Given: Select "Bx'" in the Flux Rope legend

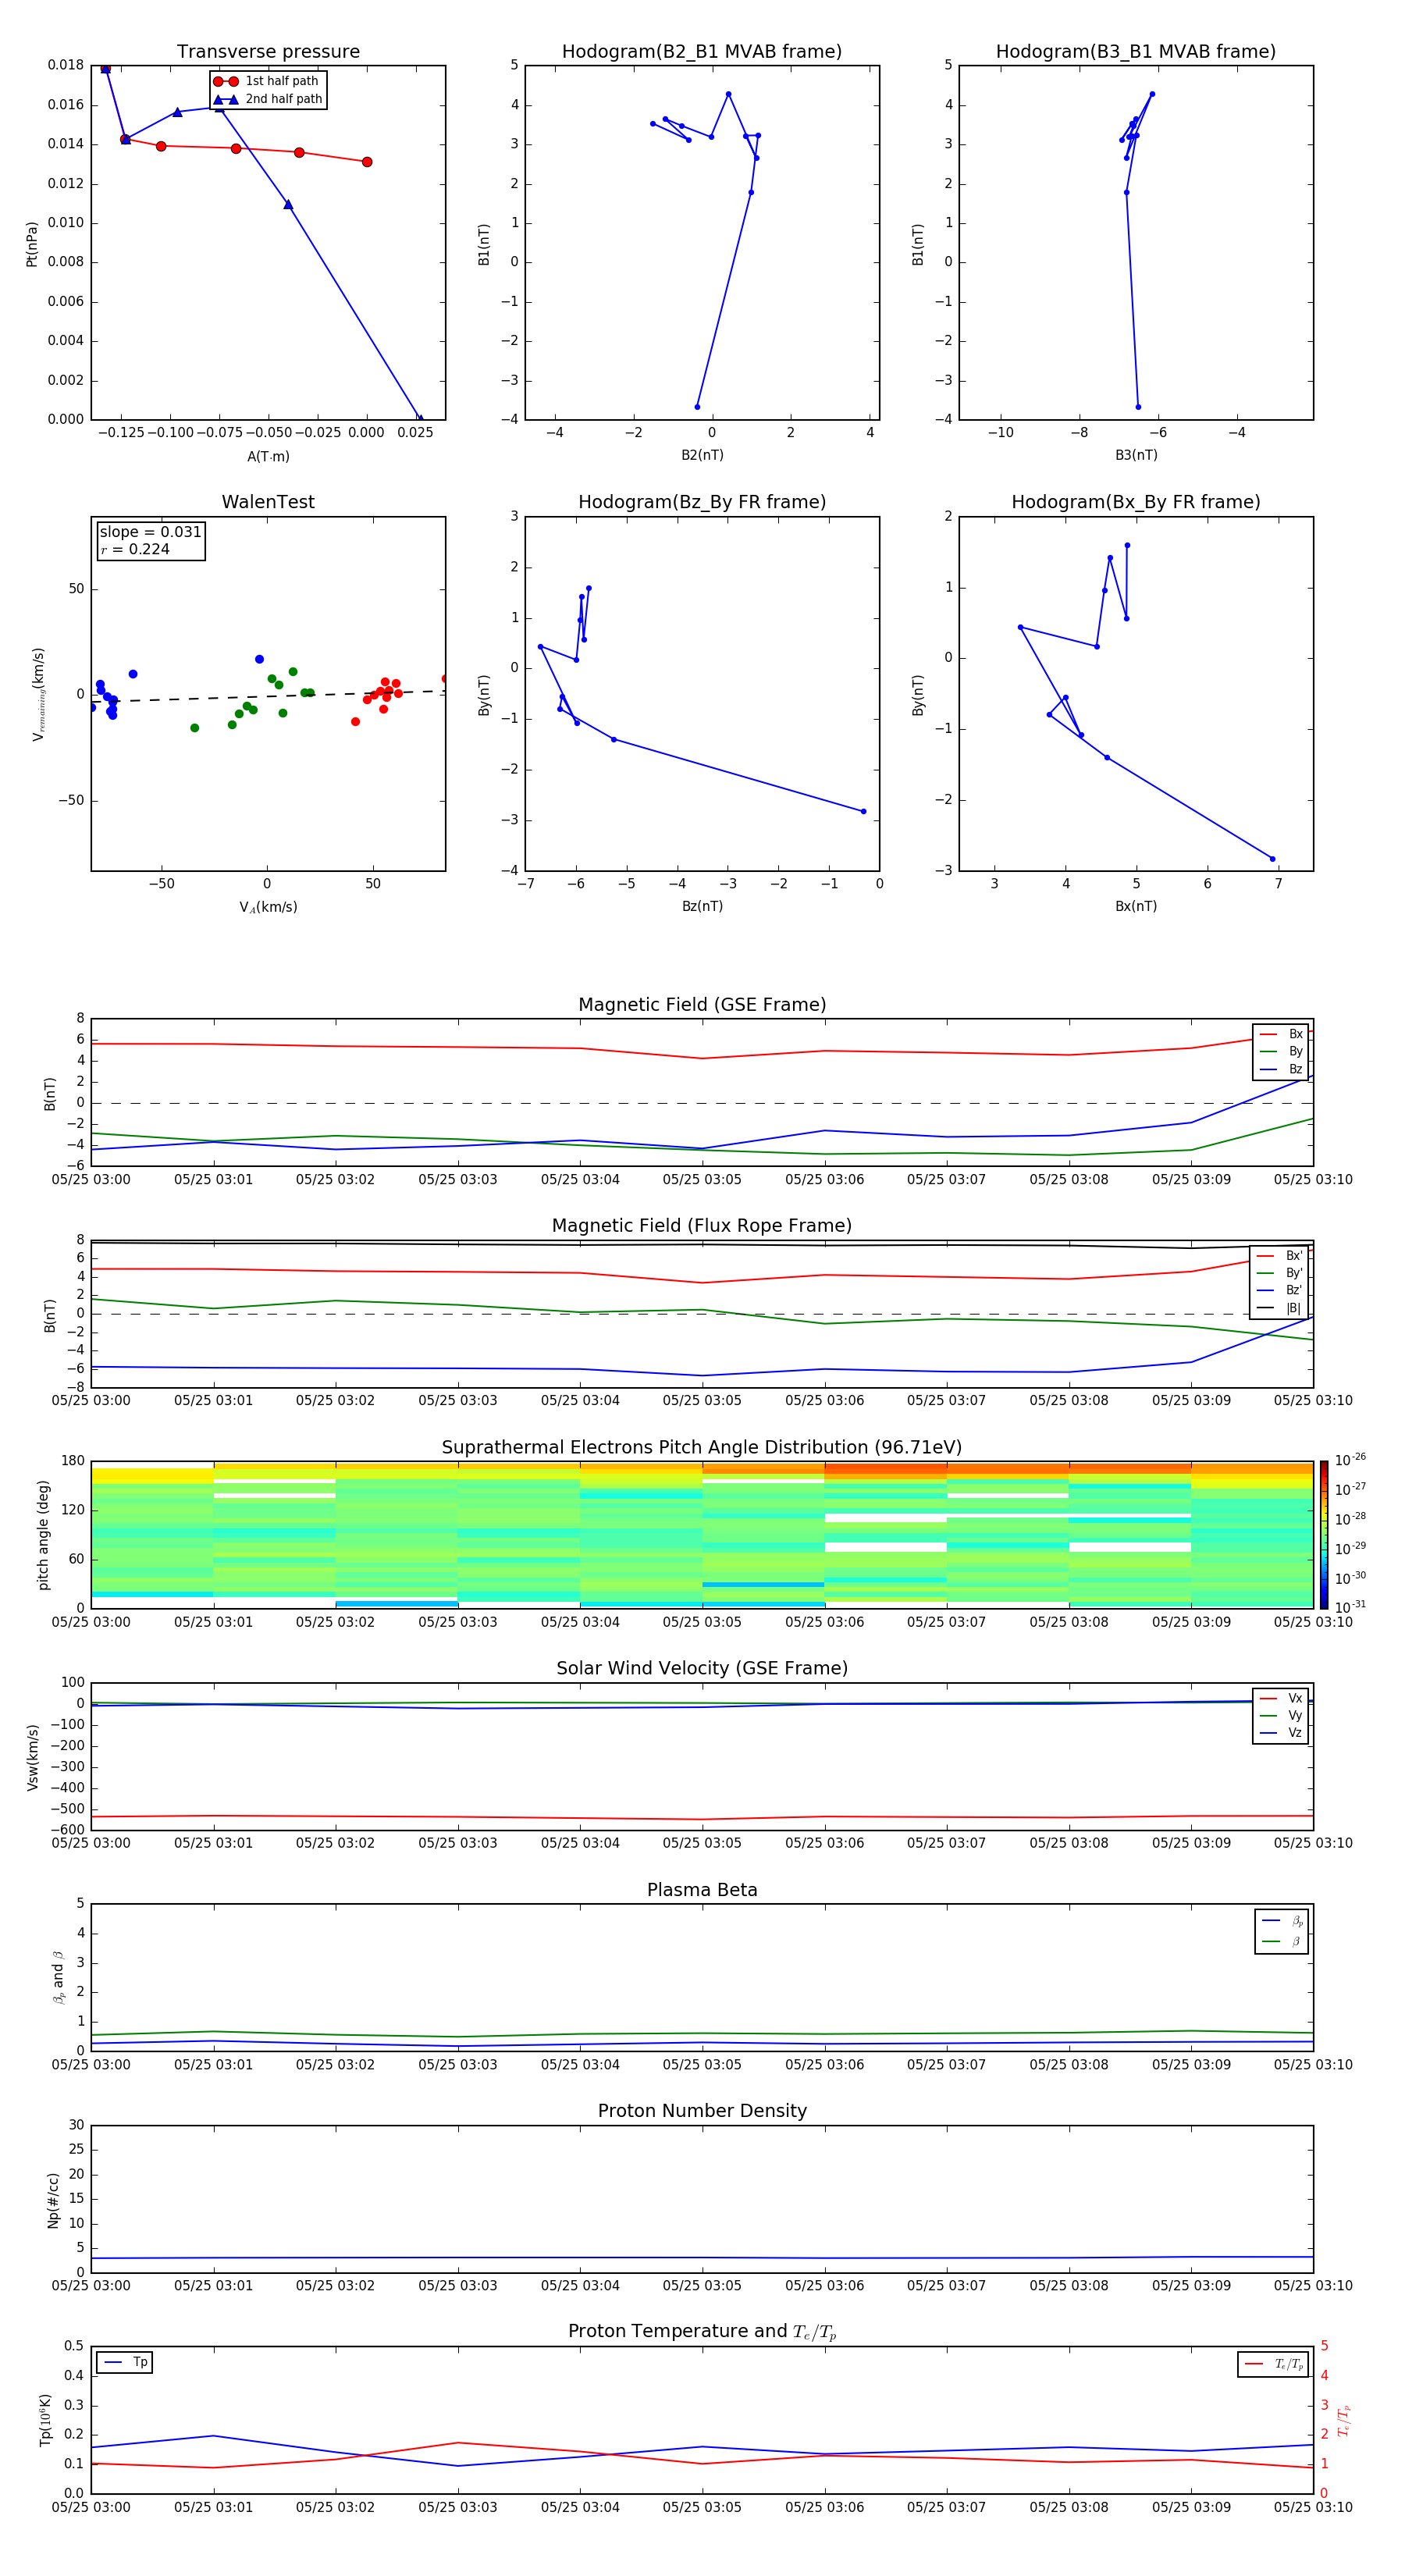Looking at the screenshot, I should tap(1280, 1255).
